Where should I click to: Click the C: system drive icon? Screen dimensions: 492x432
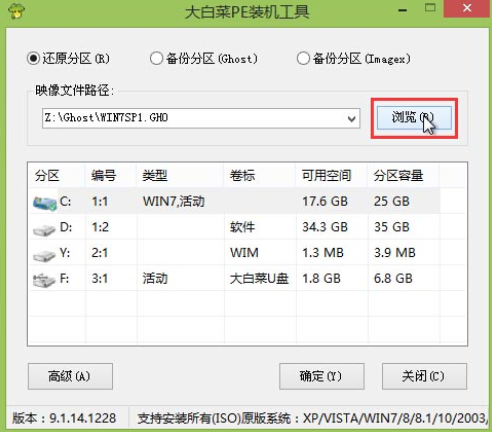[x=45, y=203]
